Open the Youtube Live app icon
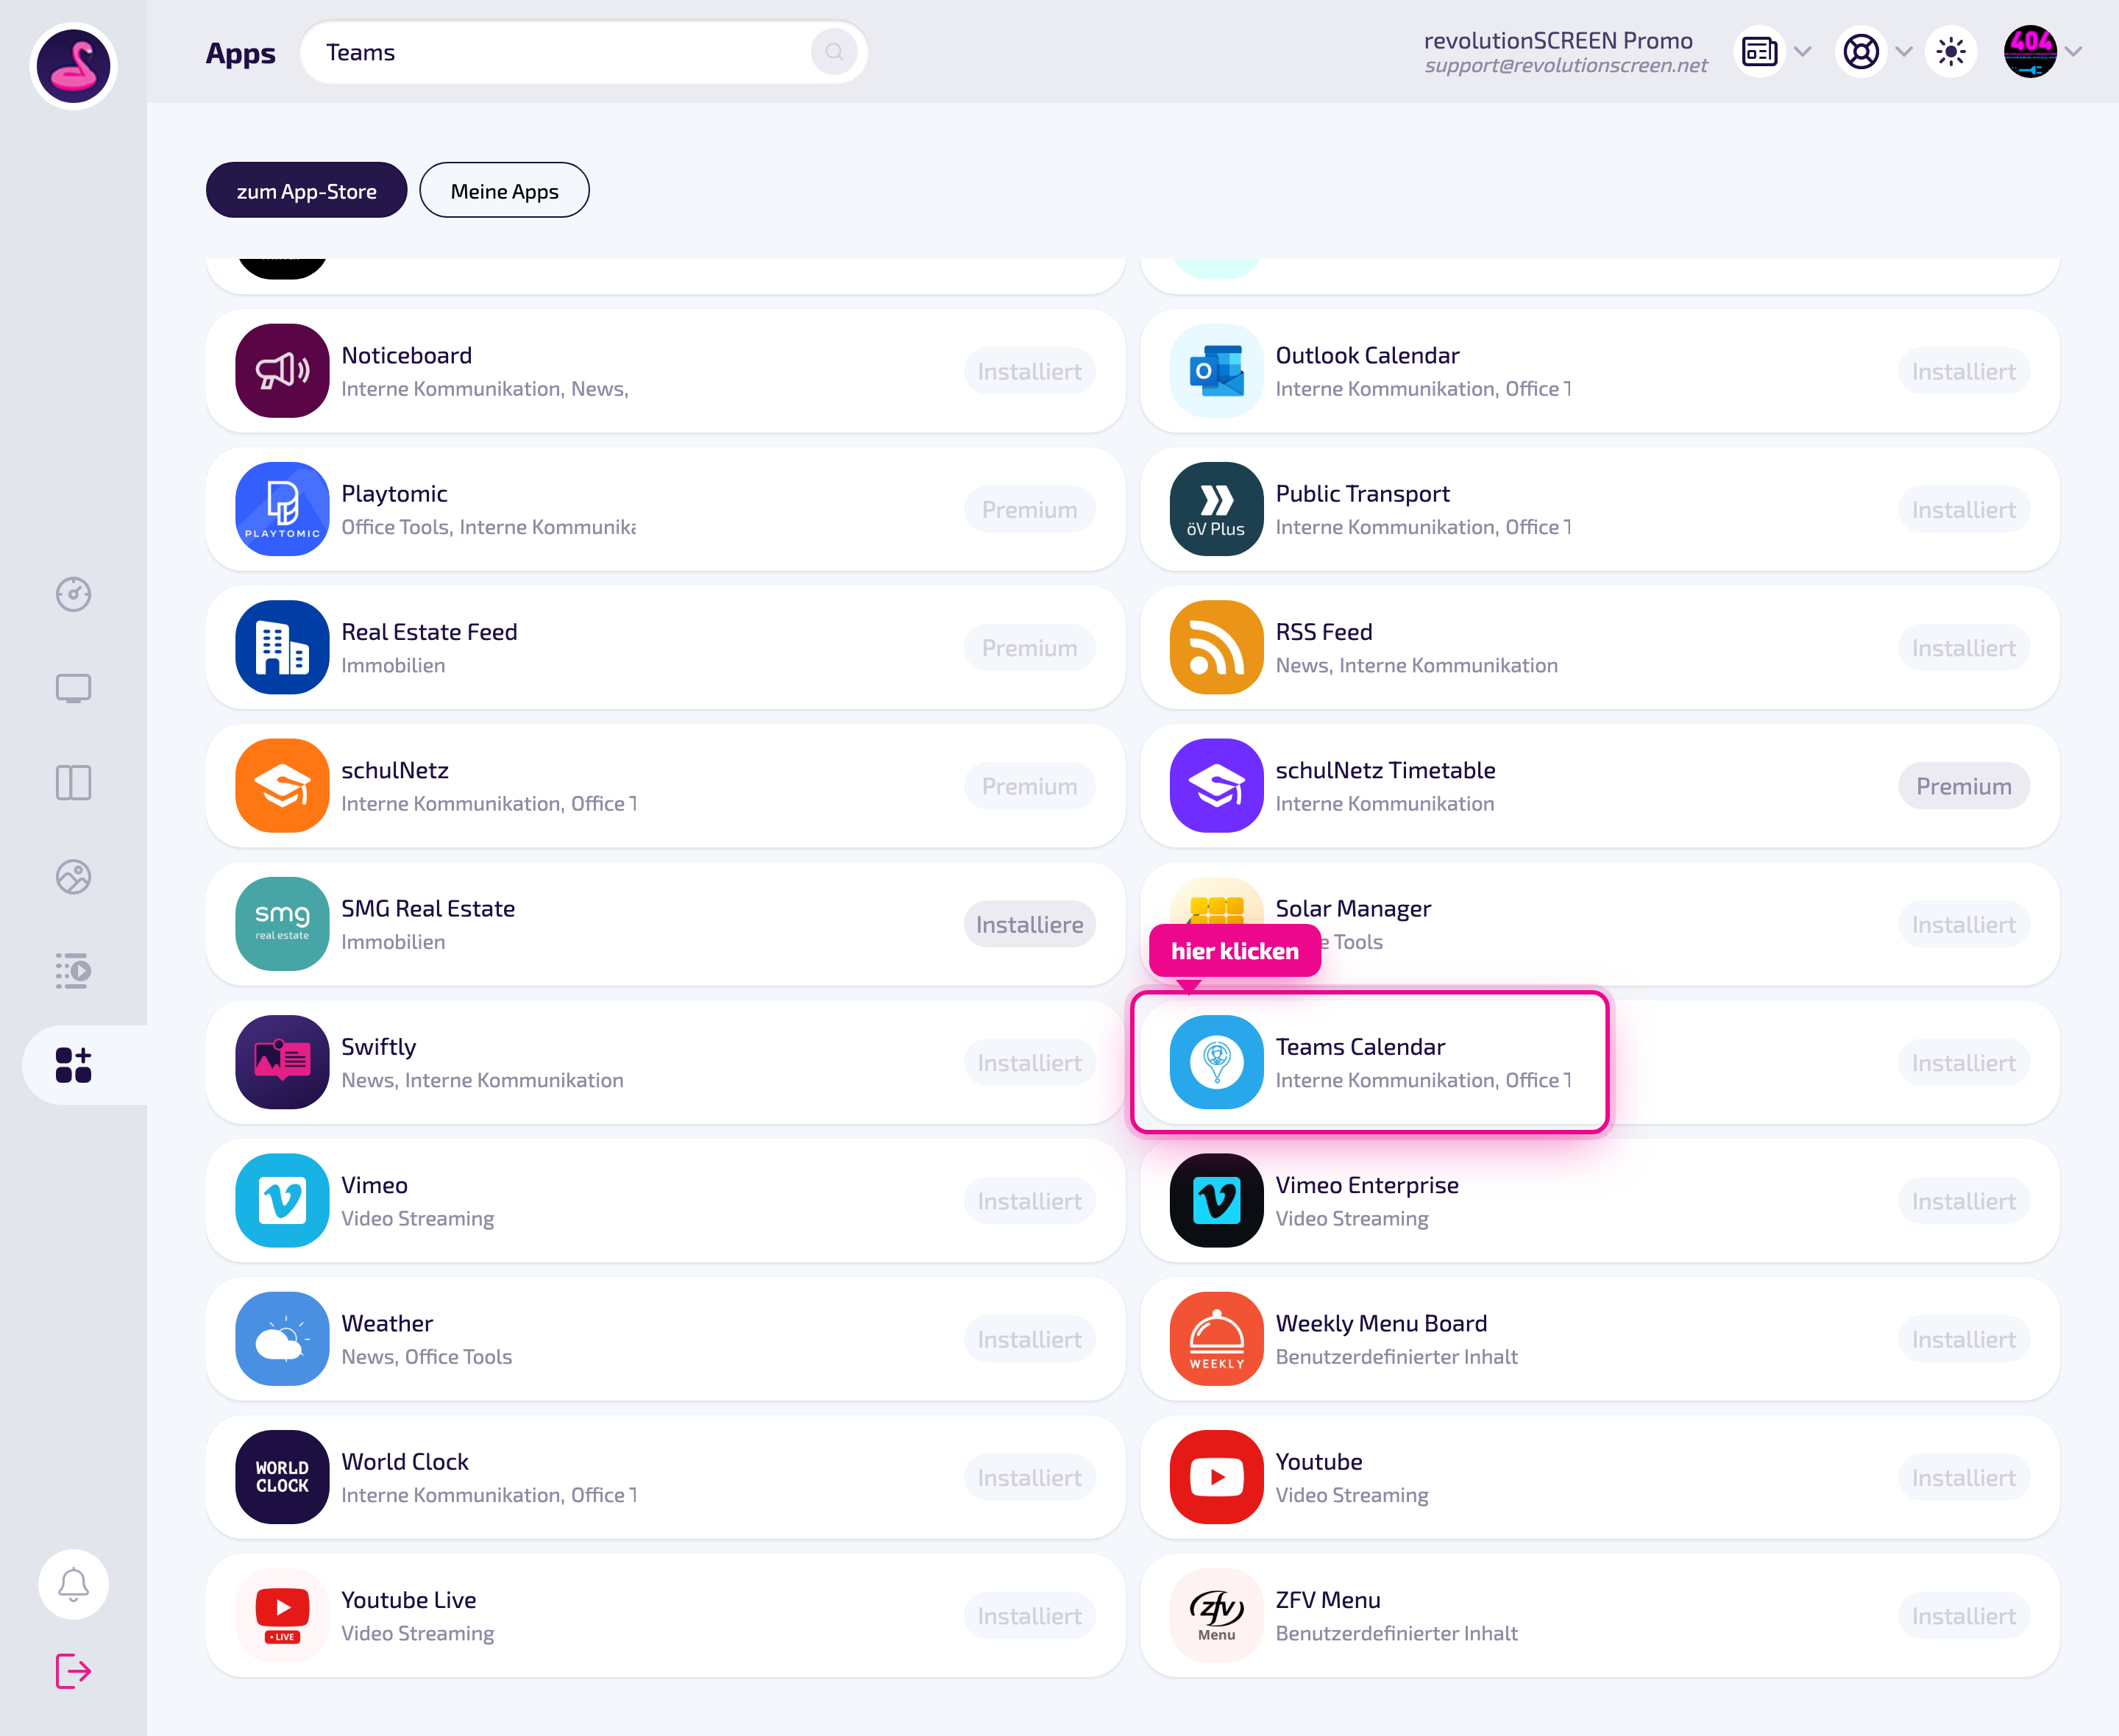 pyautogui.click(x=282, y=1615)
